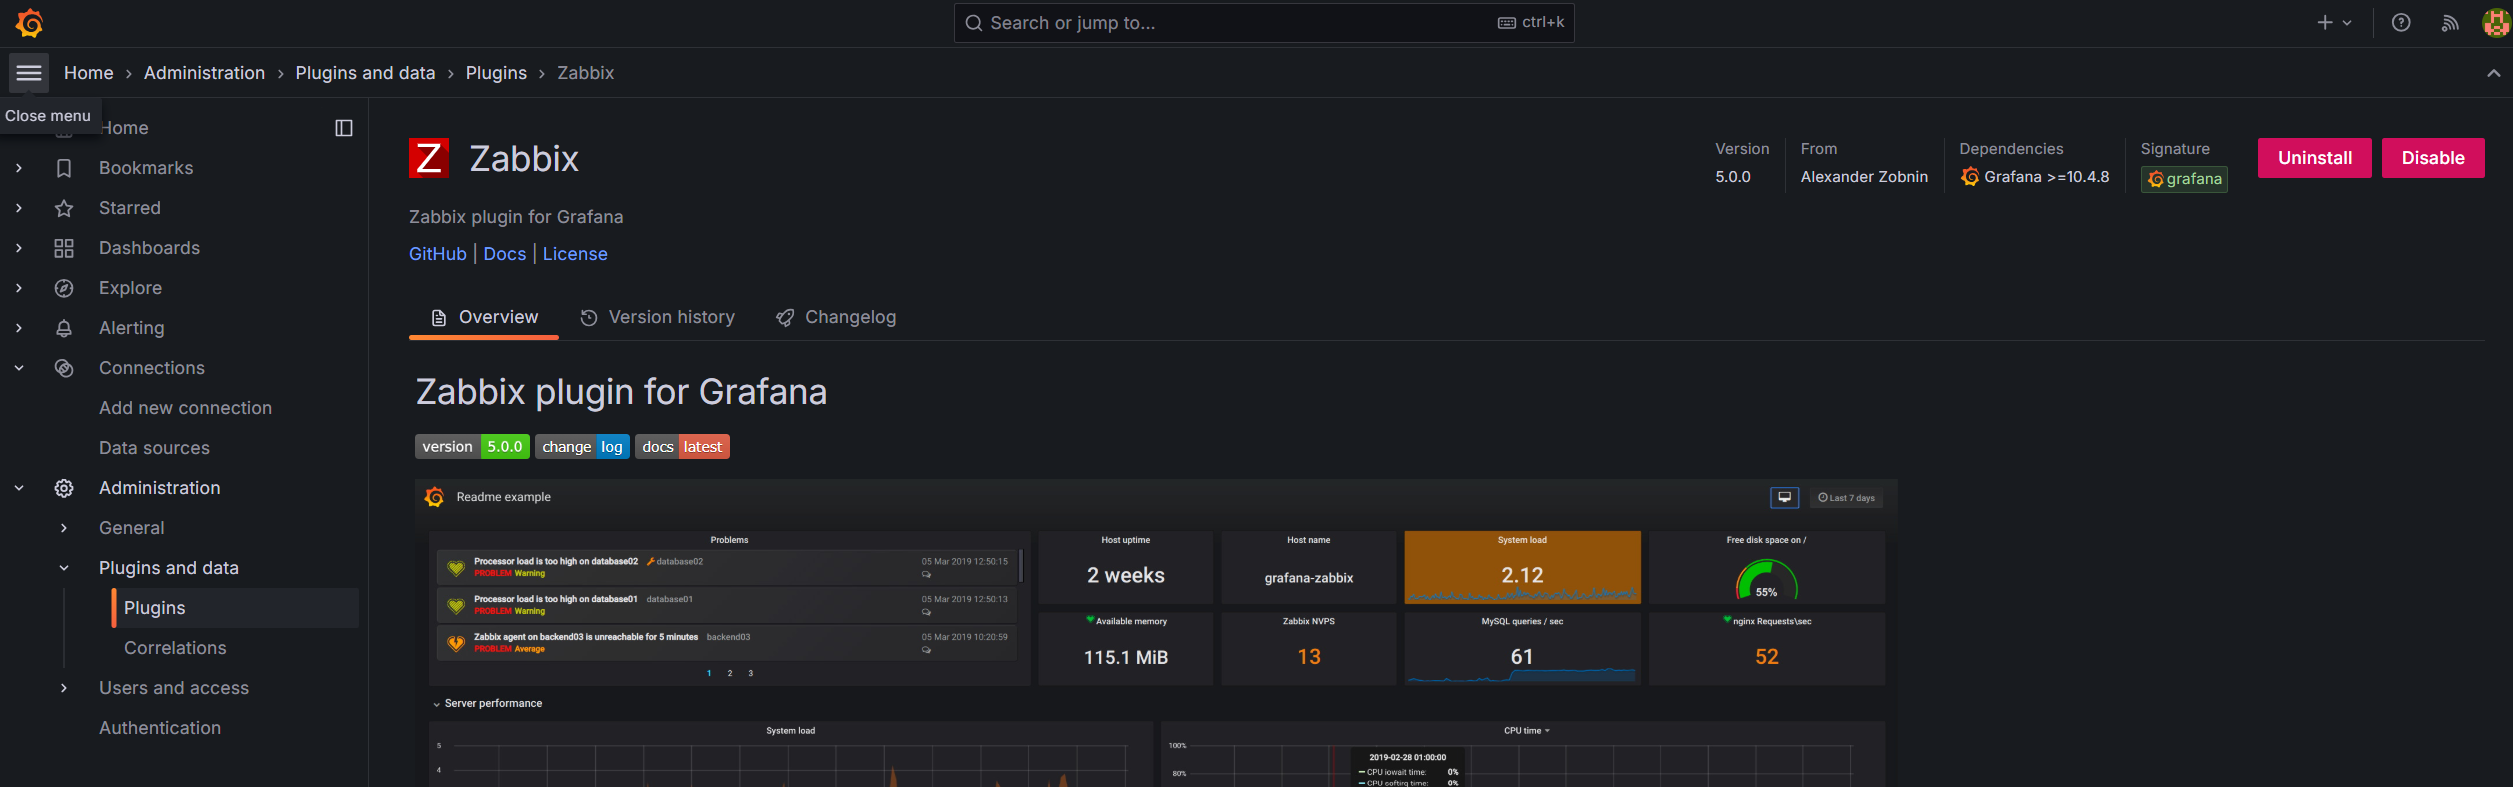Open the GitHub link
The image size is (2513, 787).
click(438, 254)
